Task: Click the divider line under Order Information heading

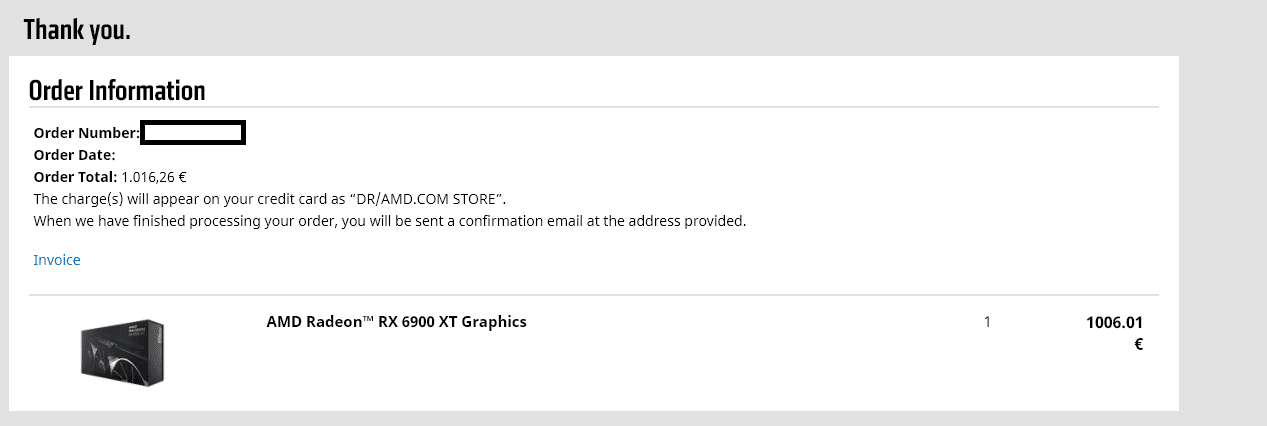Action: [594, 107]
